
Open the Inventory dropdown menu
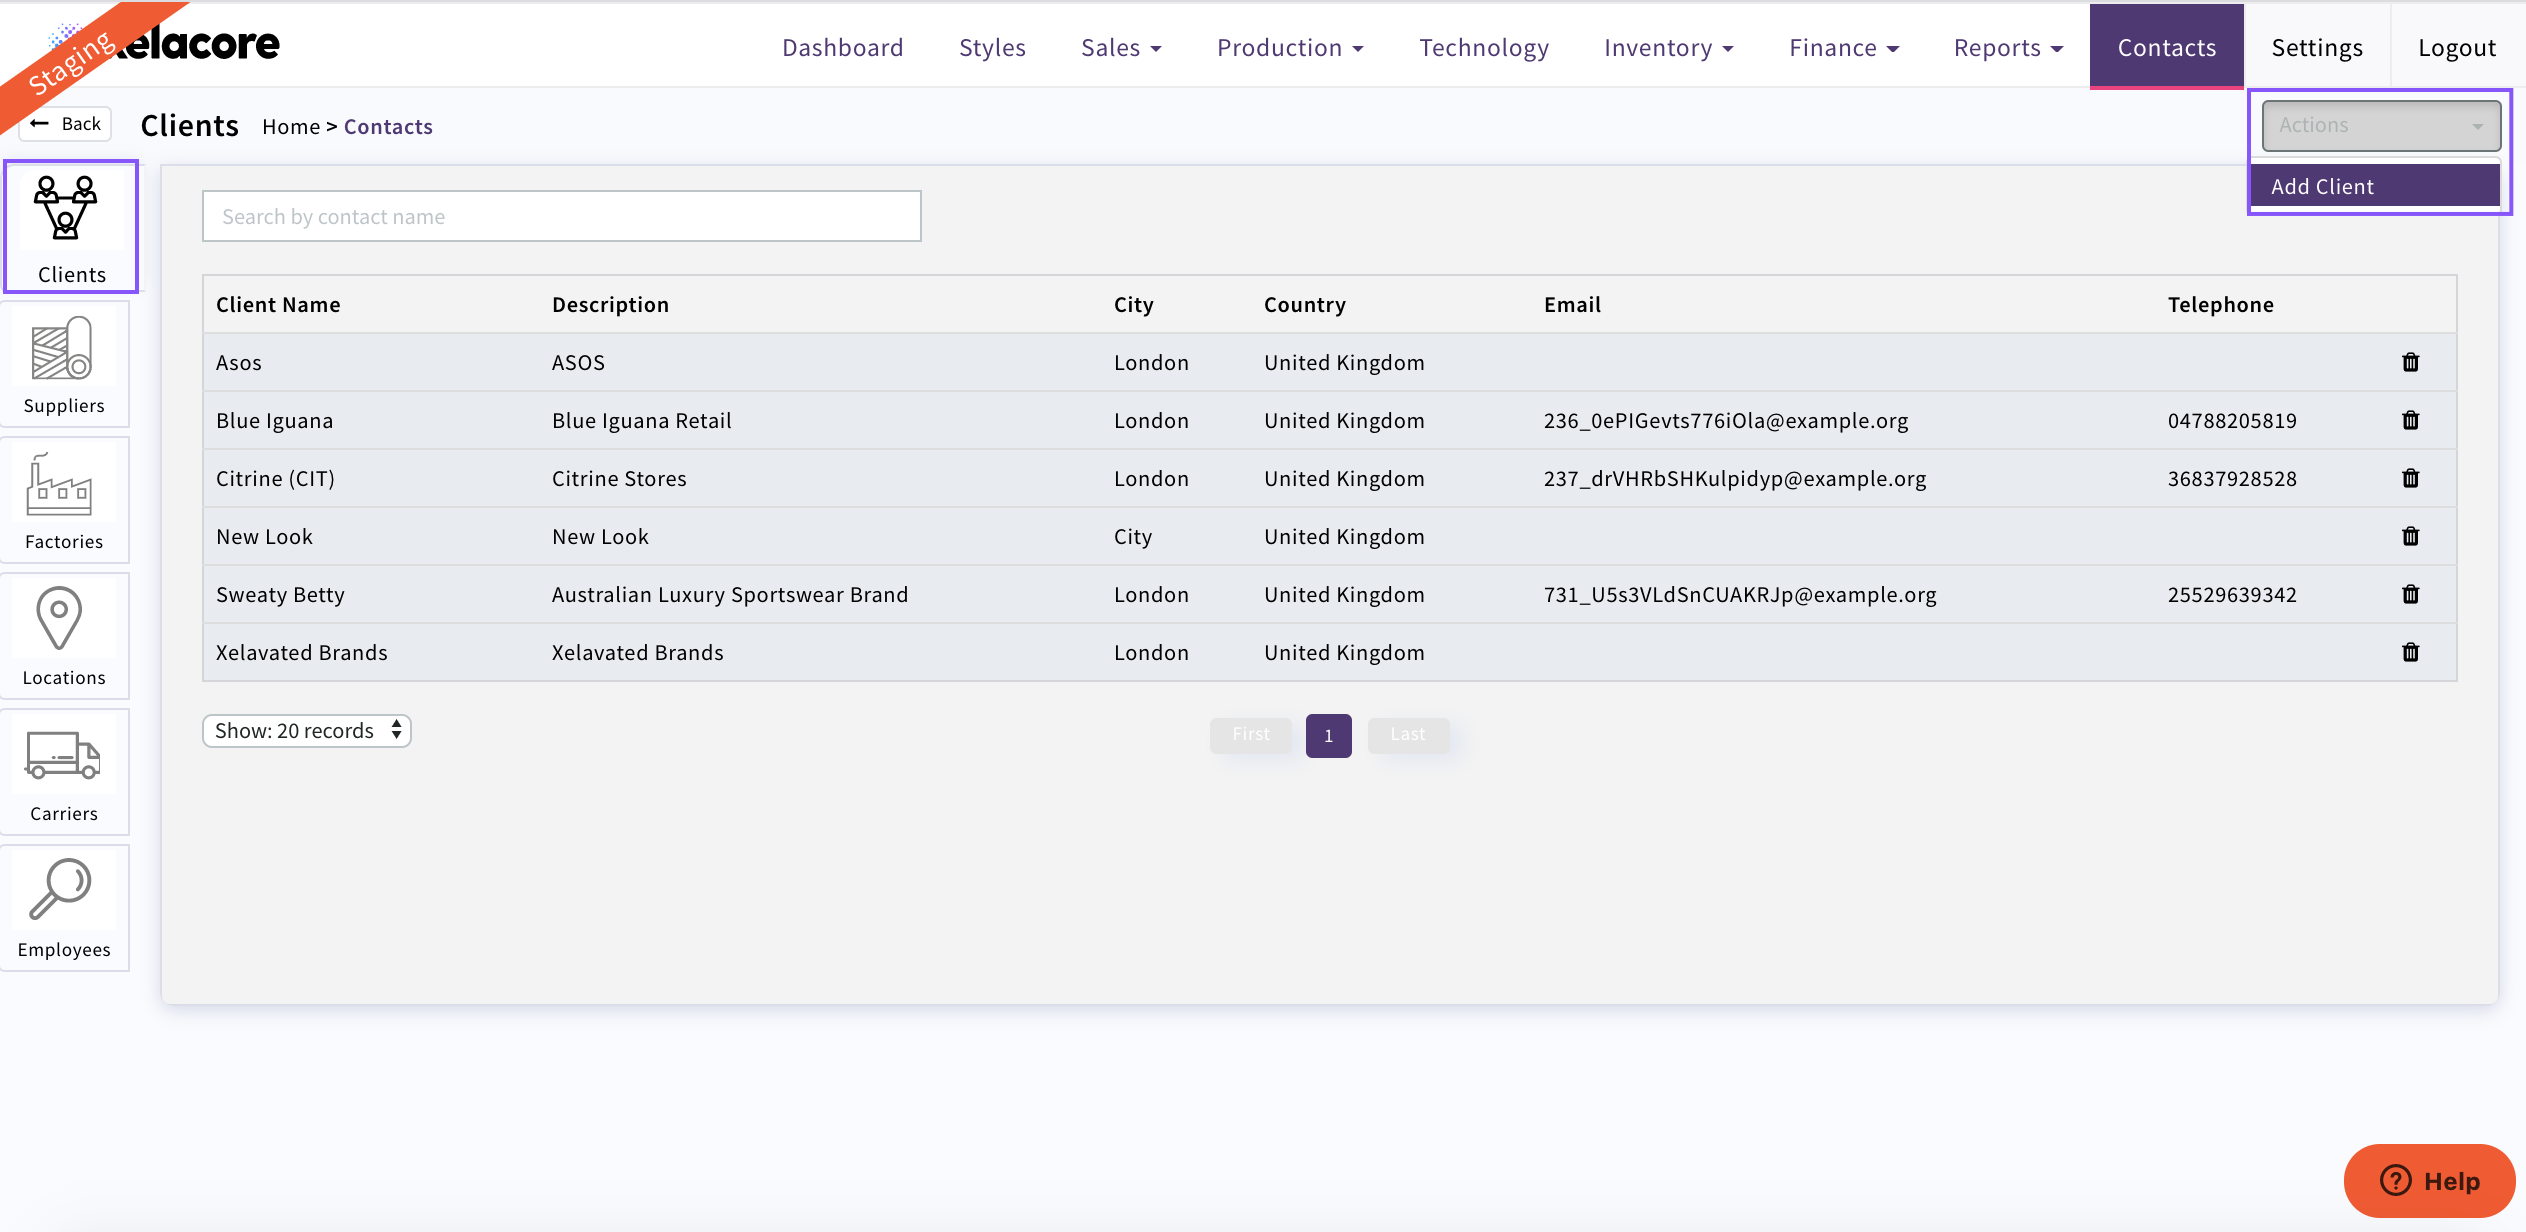coord(1667,48)
